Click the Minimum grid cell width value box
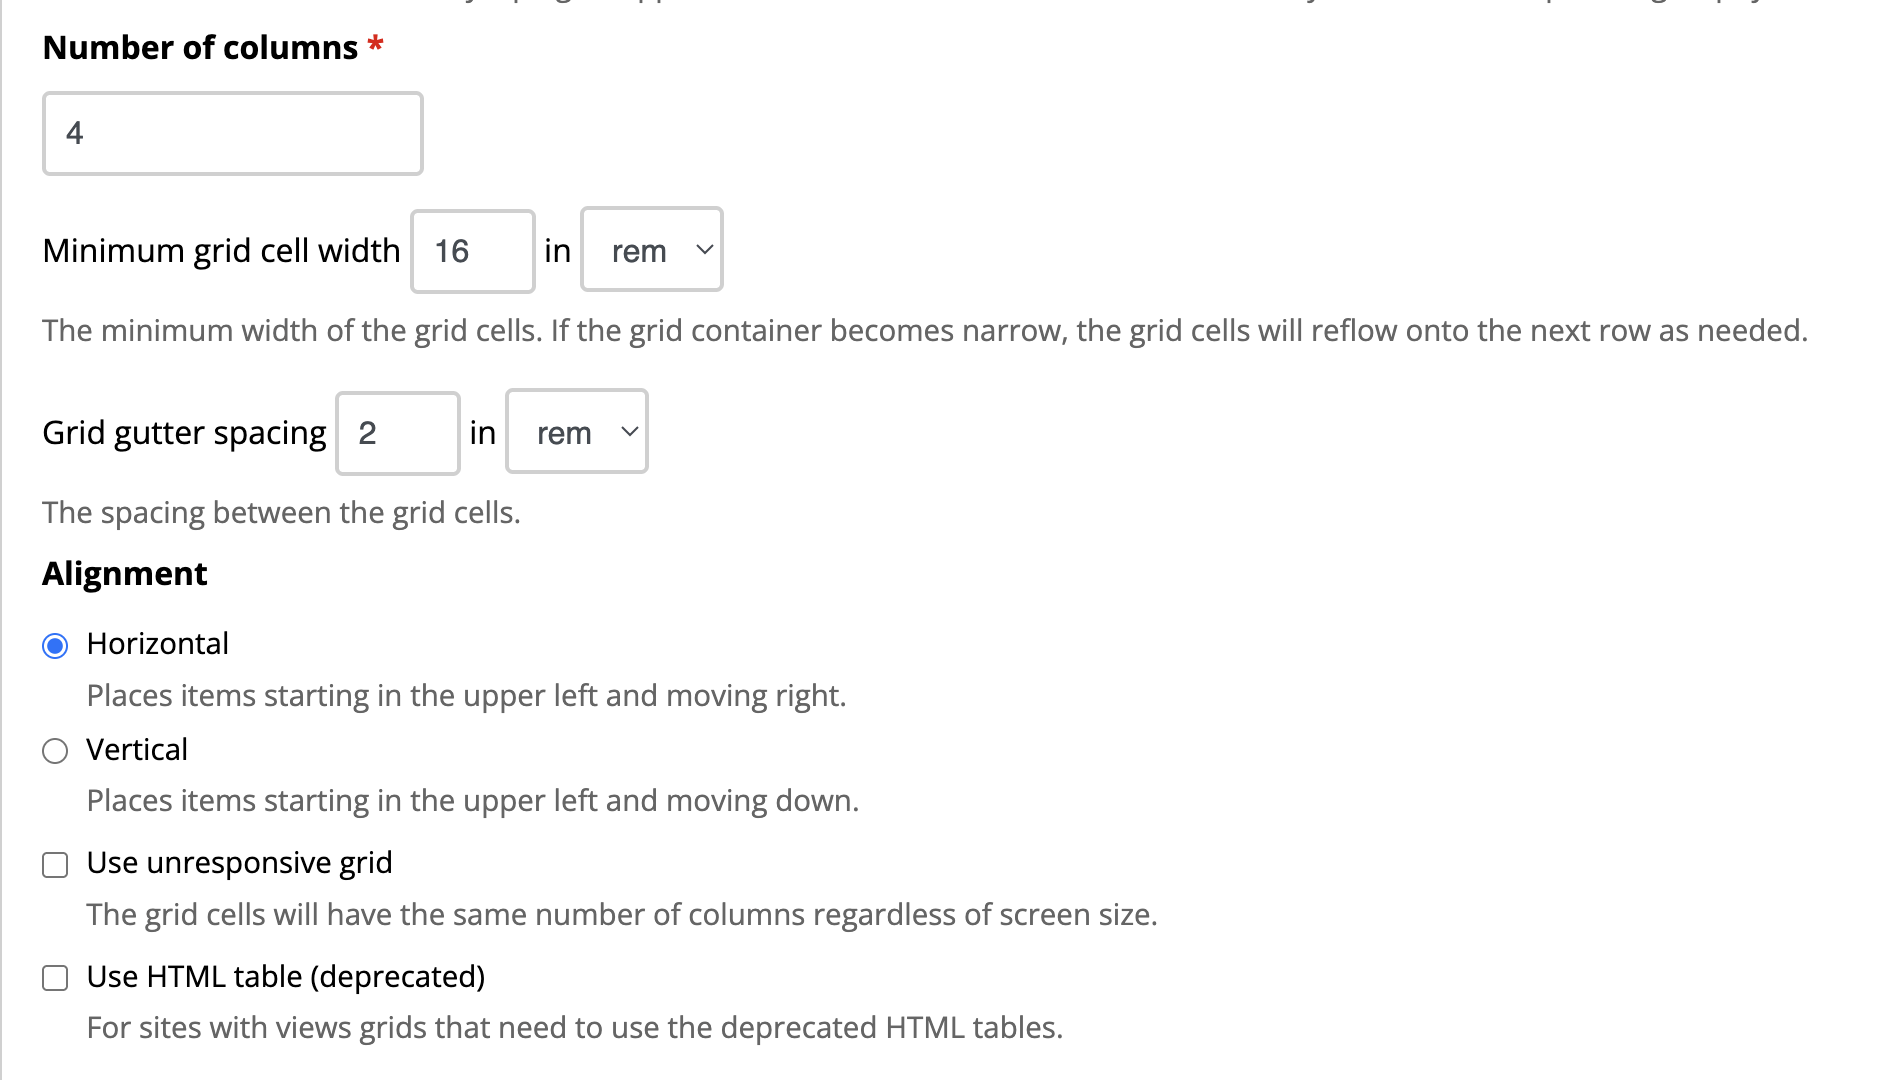The height and width of the screenshot is (1080, 1902). click(471, 251)
